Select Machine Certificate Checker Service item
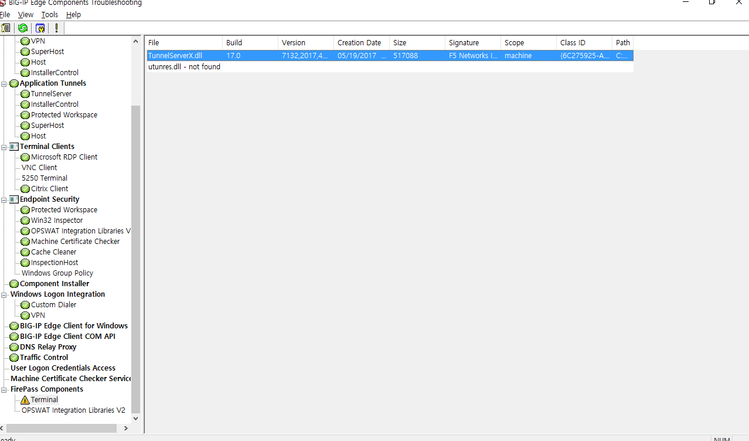749x441 pixels. click(x=70, y=378)
